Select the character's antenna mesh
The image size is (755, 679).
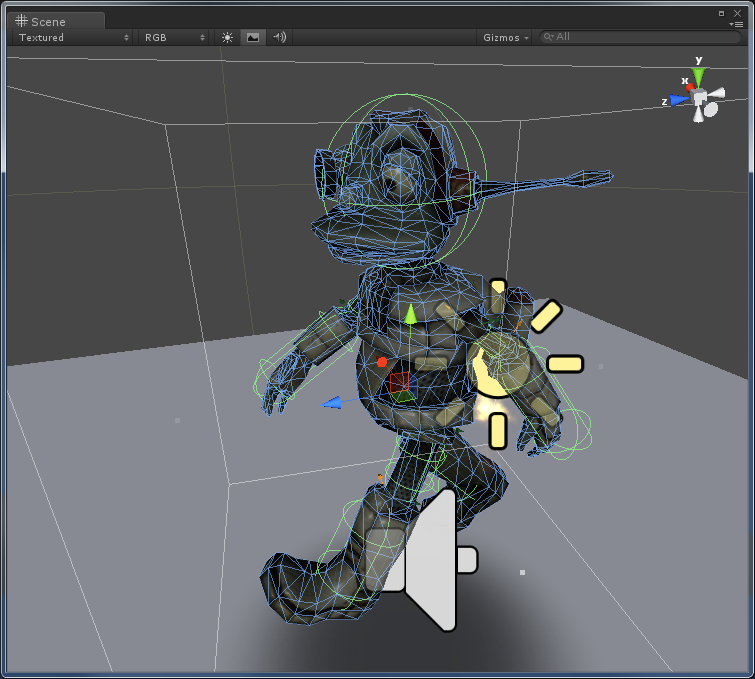point(546,183)
